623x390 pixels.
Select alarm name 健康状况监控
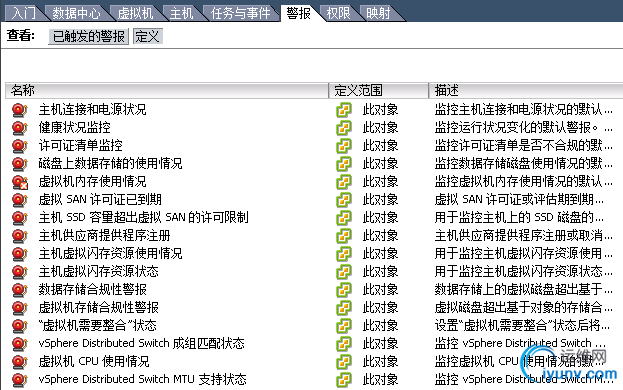(75, 127)
